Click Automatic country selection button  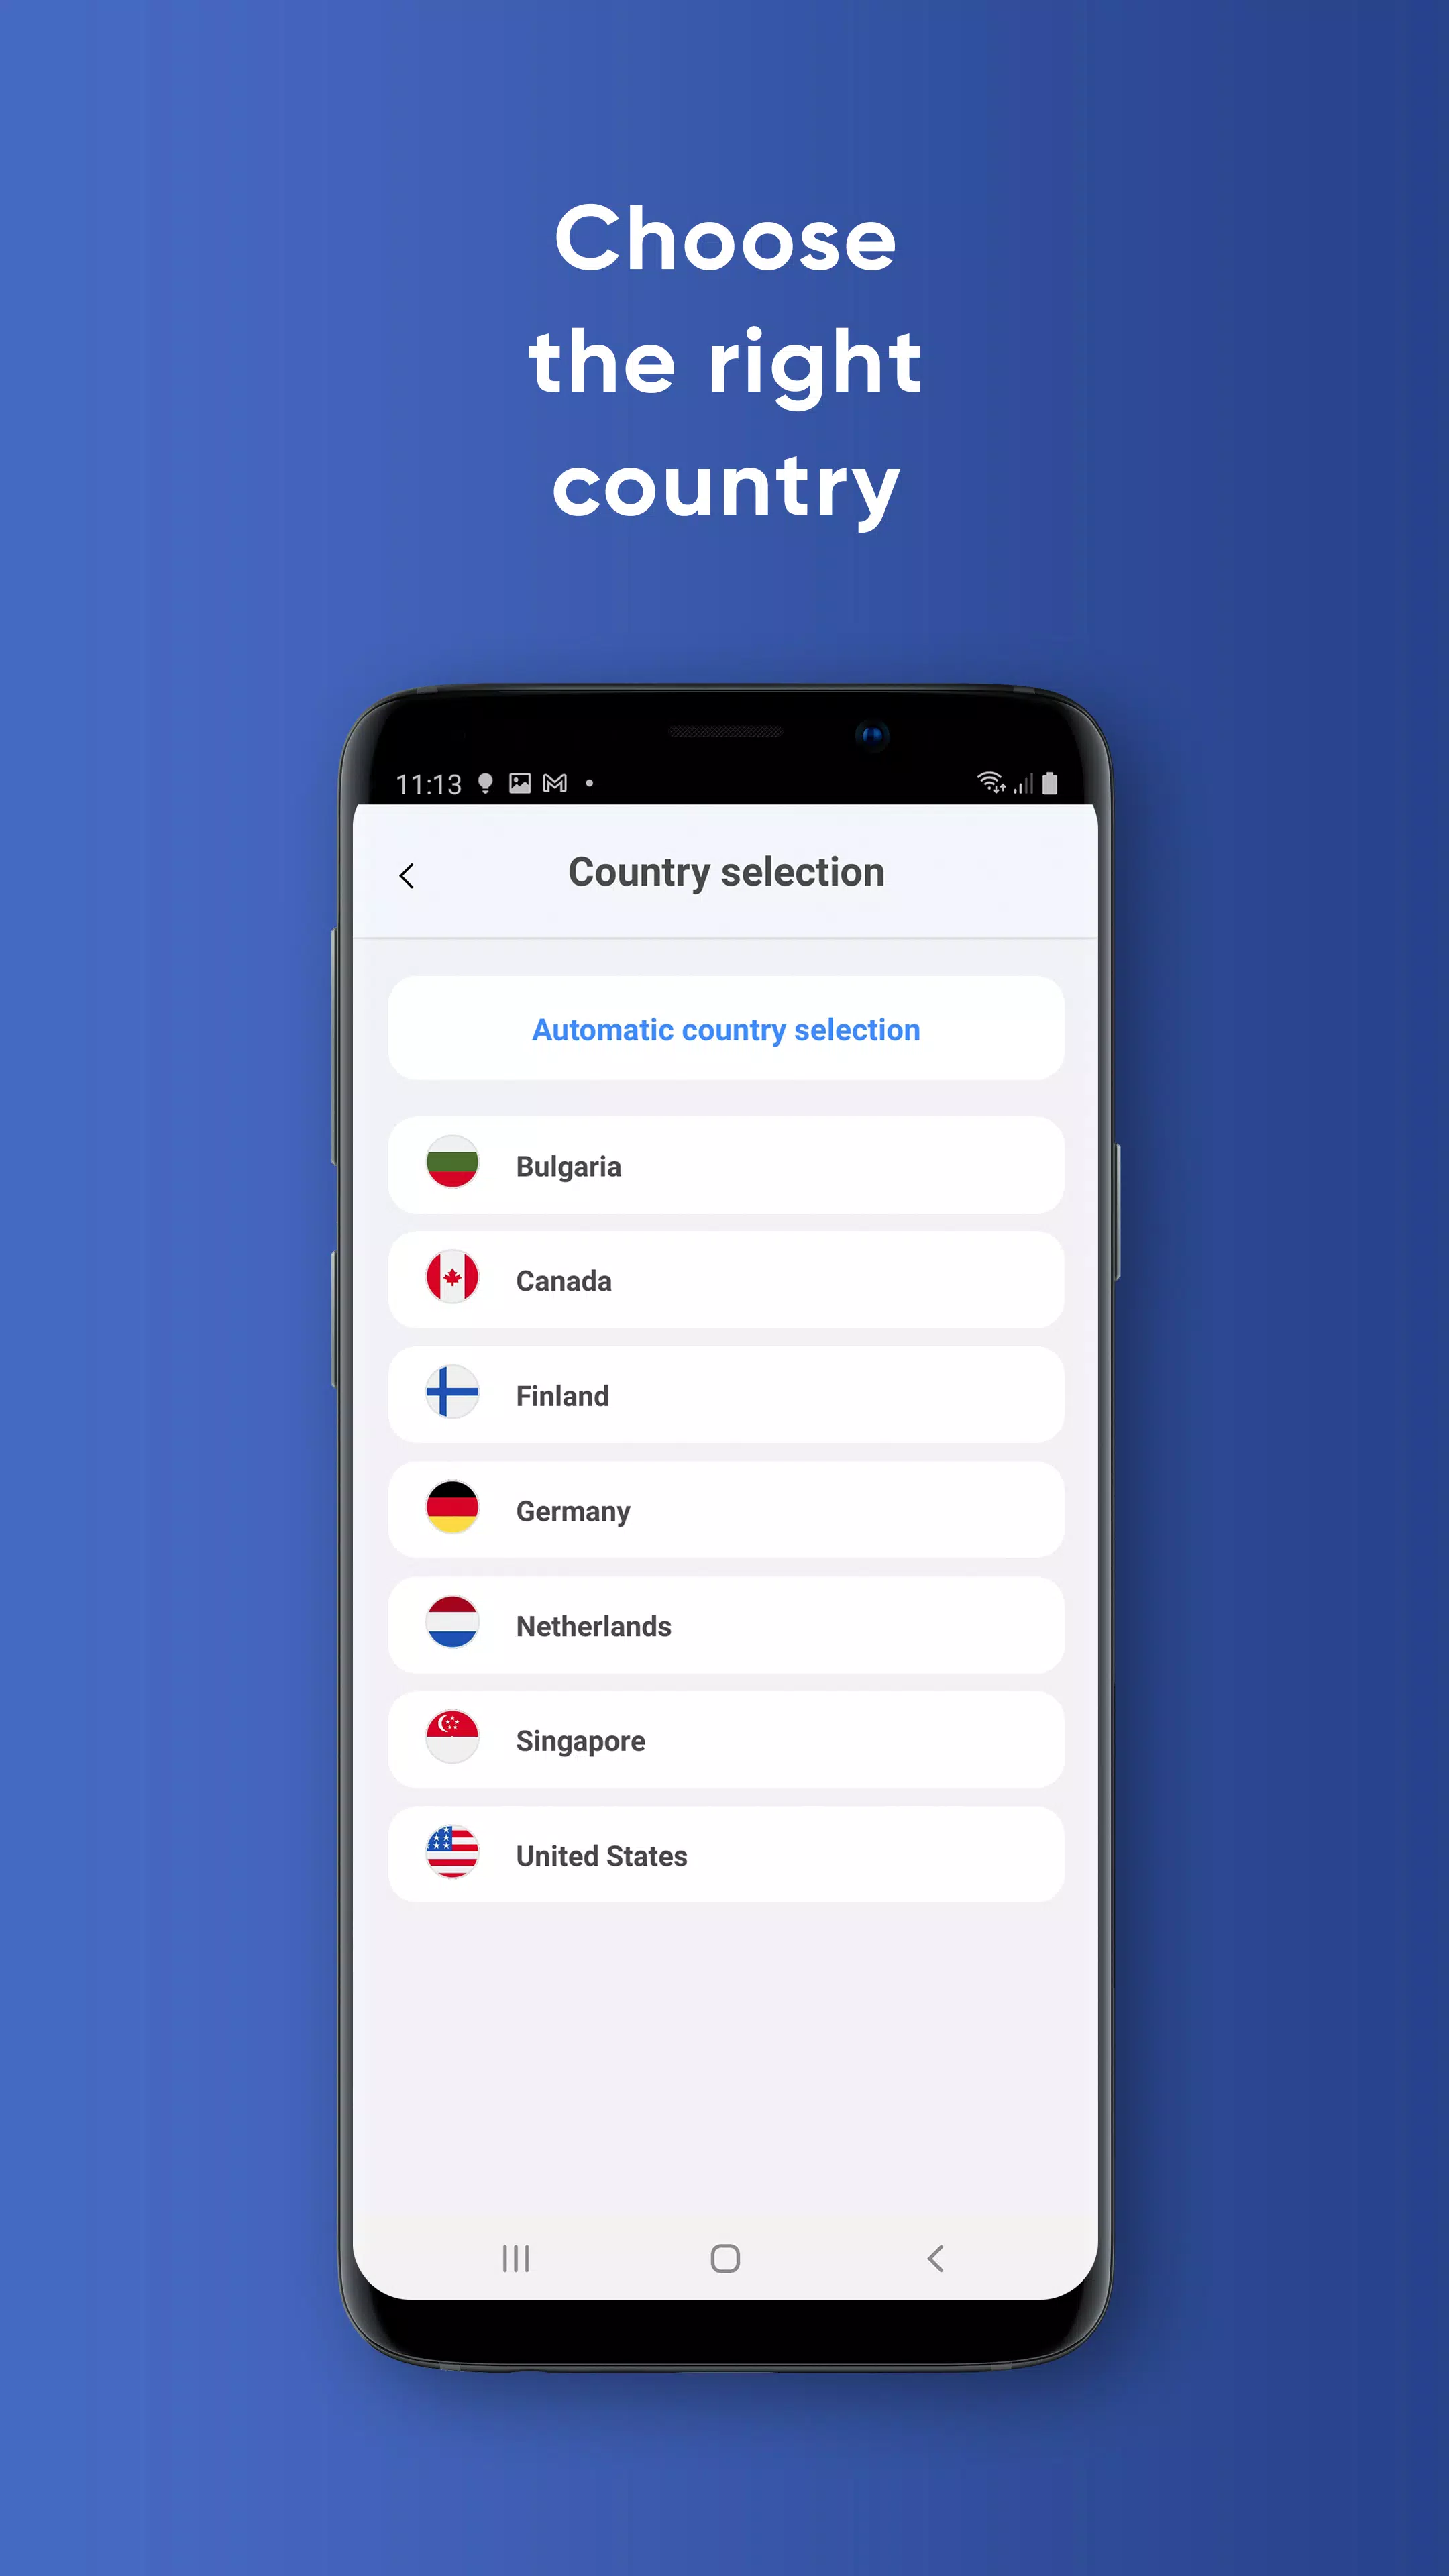[725, 1028]
